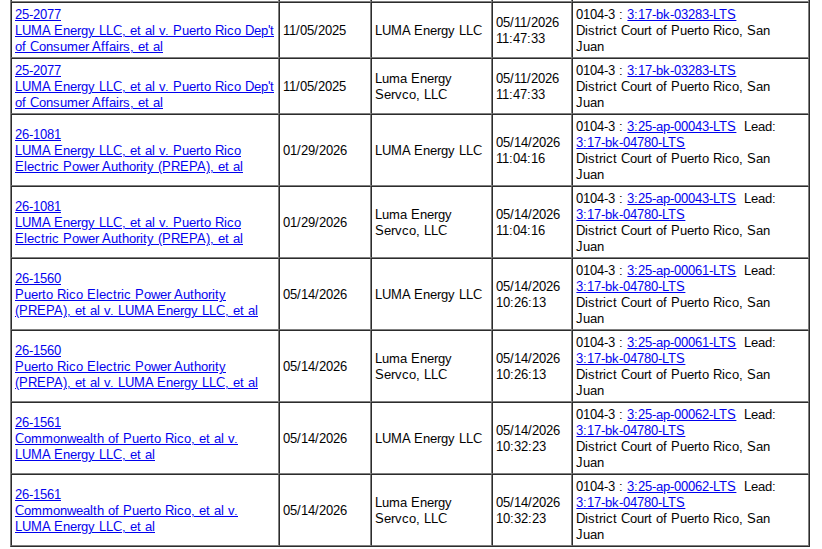
Task: Open PREPA v. LUMA Energy case title, Luma Energy Servco row
Action: tap(136, 374)
